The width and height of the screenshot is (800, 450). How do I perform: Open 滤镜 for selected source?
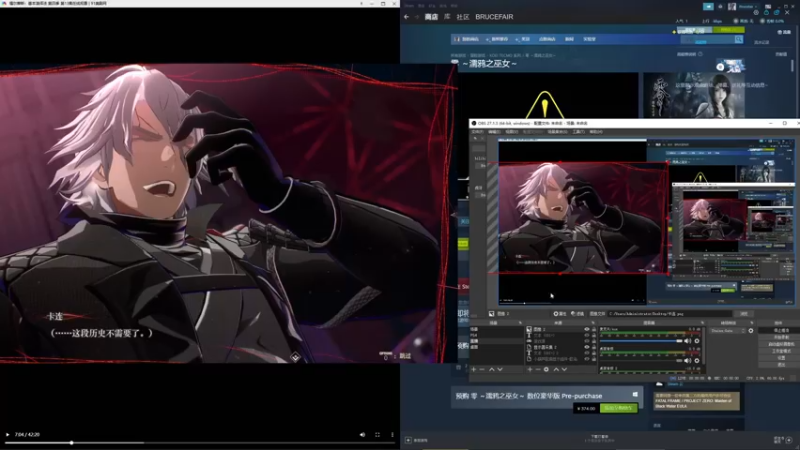tap(578, 314)
